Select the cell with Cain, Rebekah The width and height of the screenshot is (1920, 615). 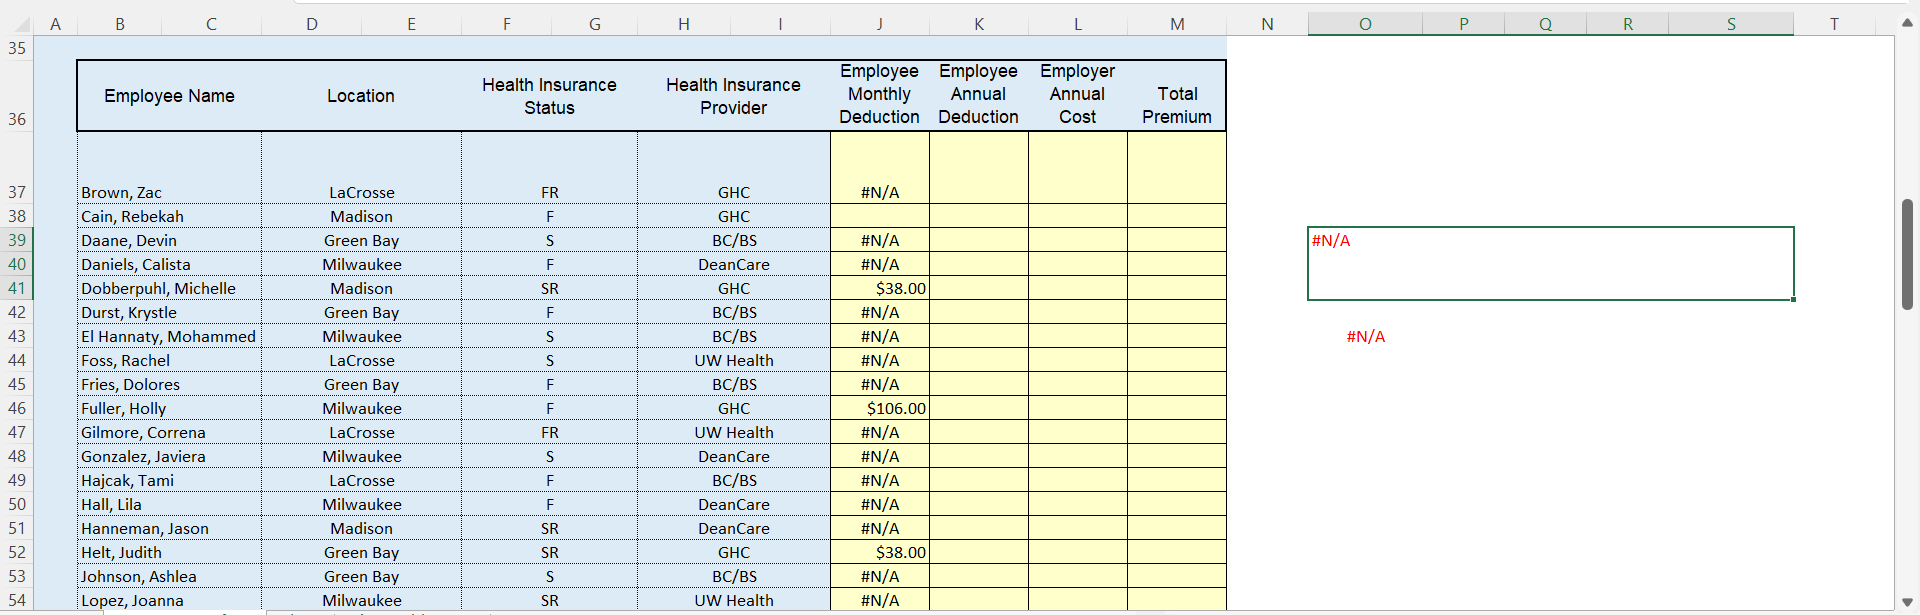(x=169, y=216)
